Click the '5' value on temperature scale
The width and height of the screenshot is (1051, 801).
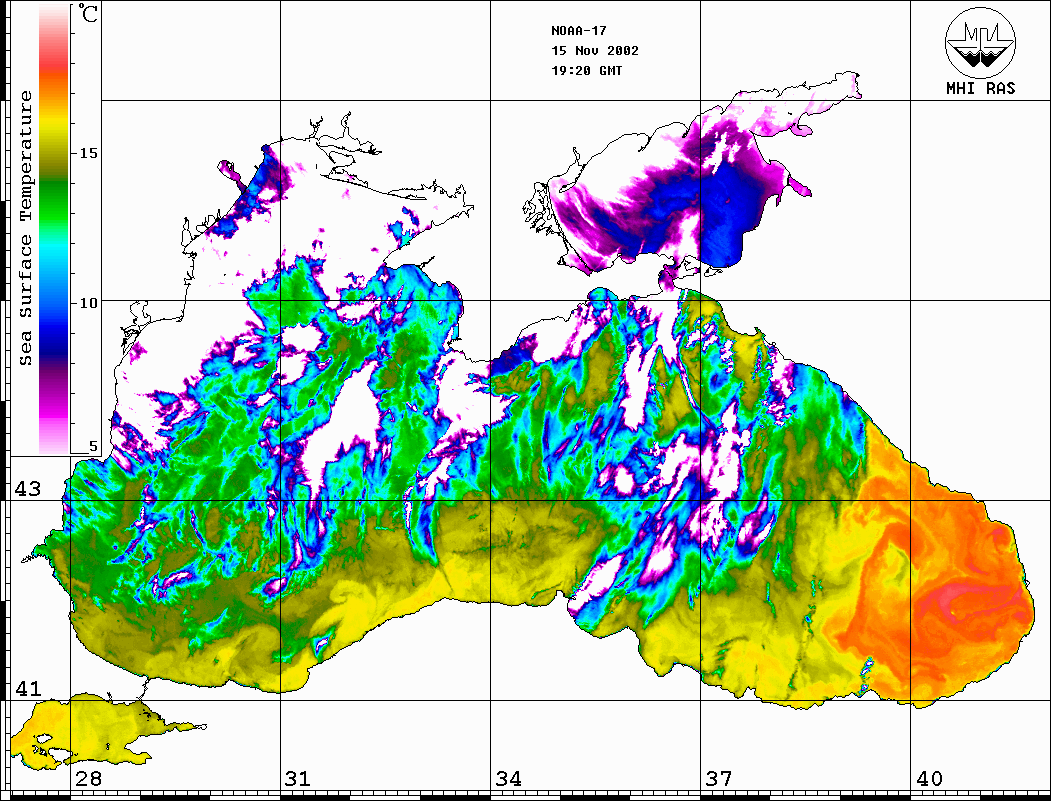pos(93,446)
